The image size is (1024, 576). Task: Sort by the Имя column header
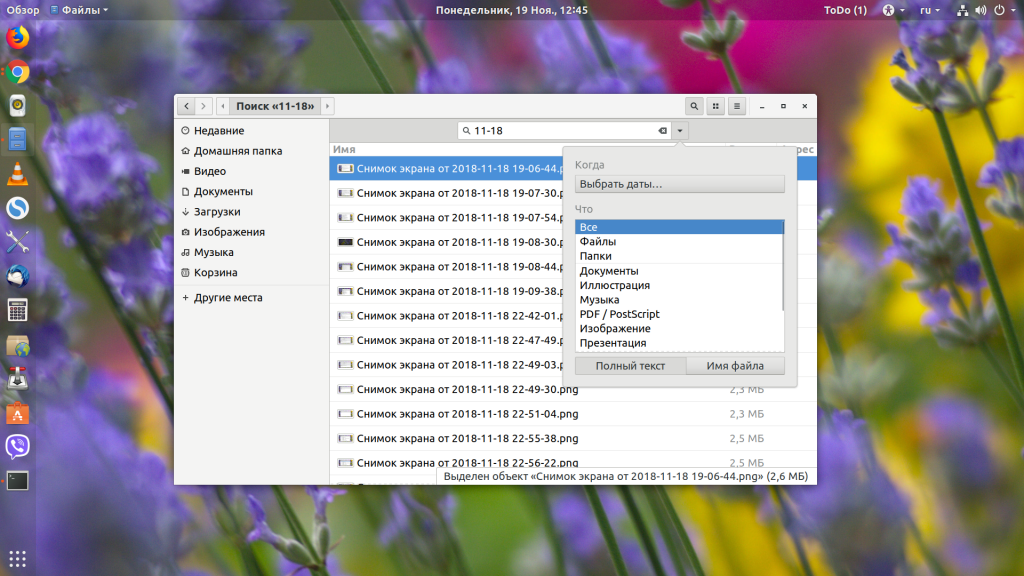click(344, 149)
